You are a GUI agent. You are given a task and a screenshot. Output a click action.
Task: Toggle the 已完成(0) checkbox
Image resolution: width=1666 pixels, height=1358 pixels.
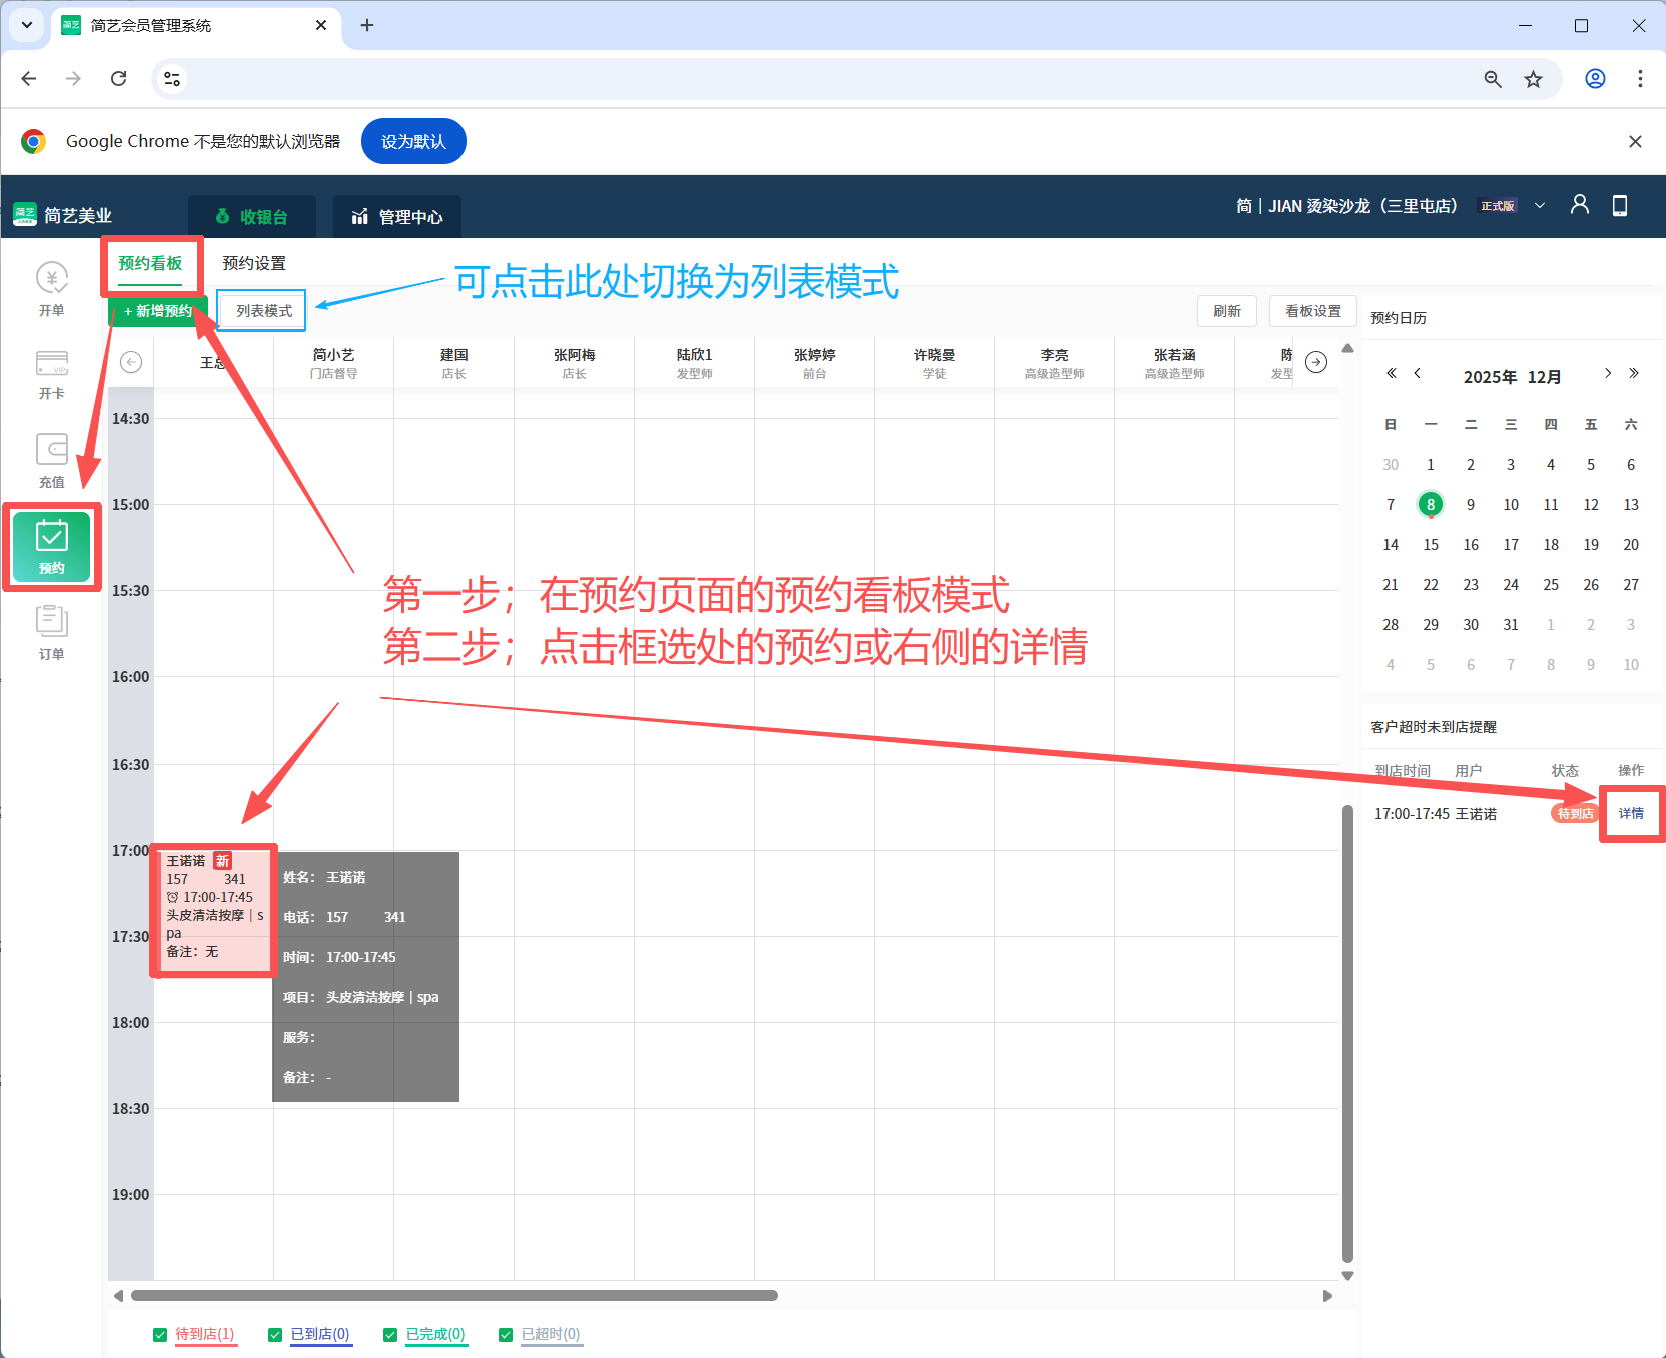(x=390, y=1335)
